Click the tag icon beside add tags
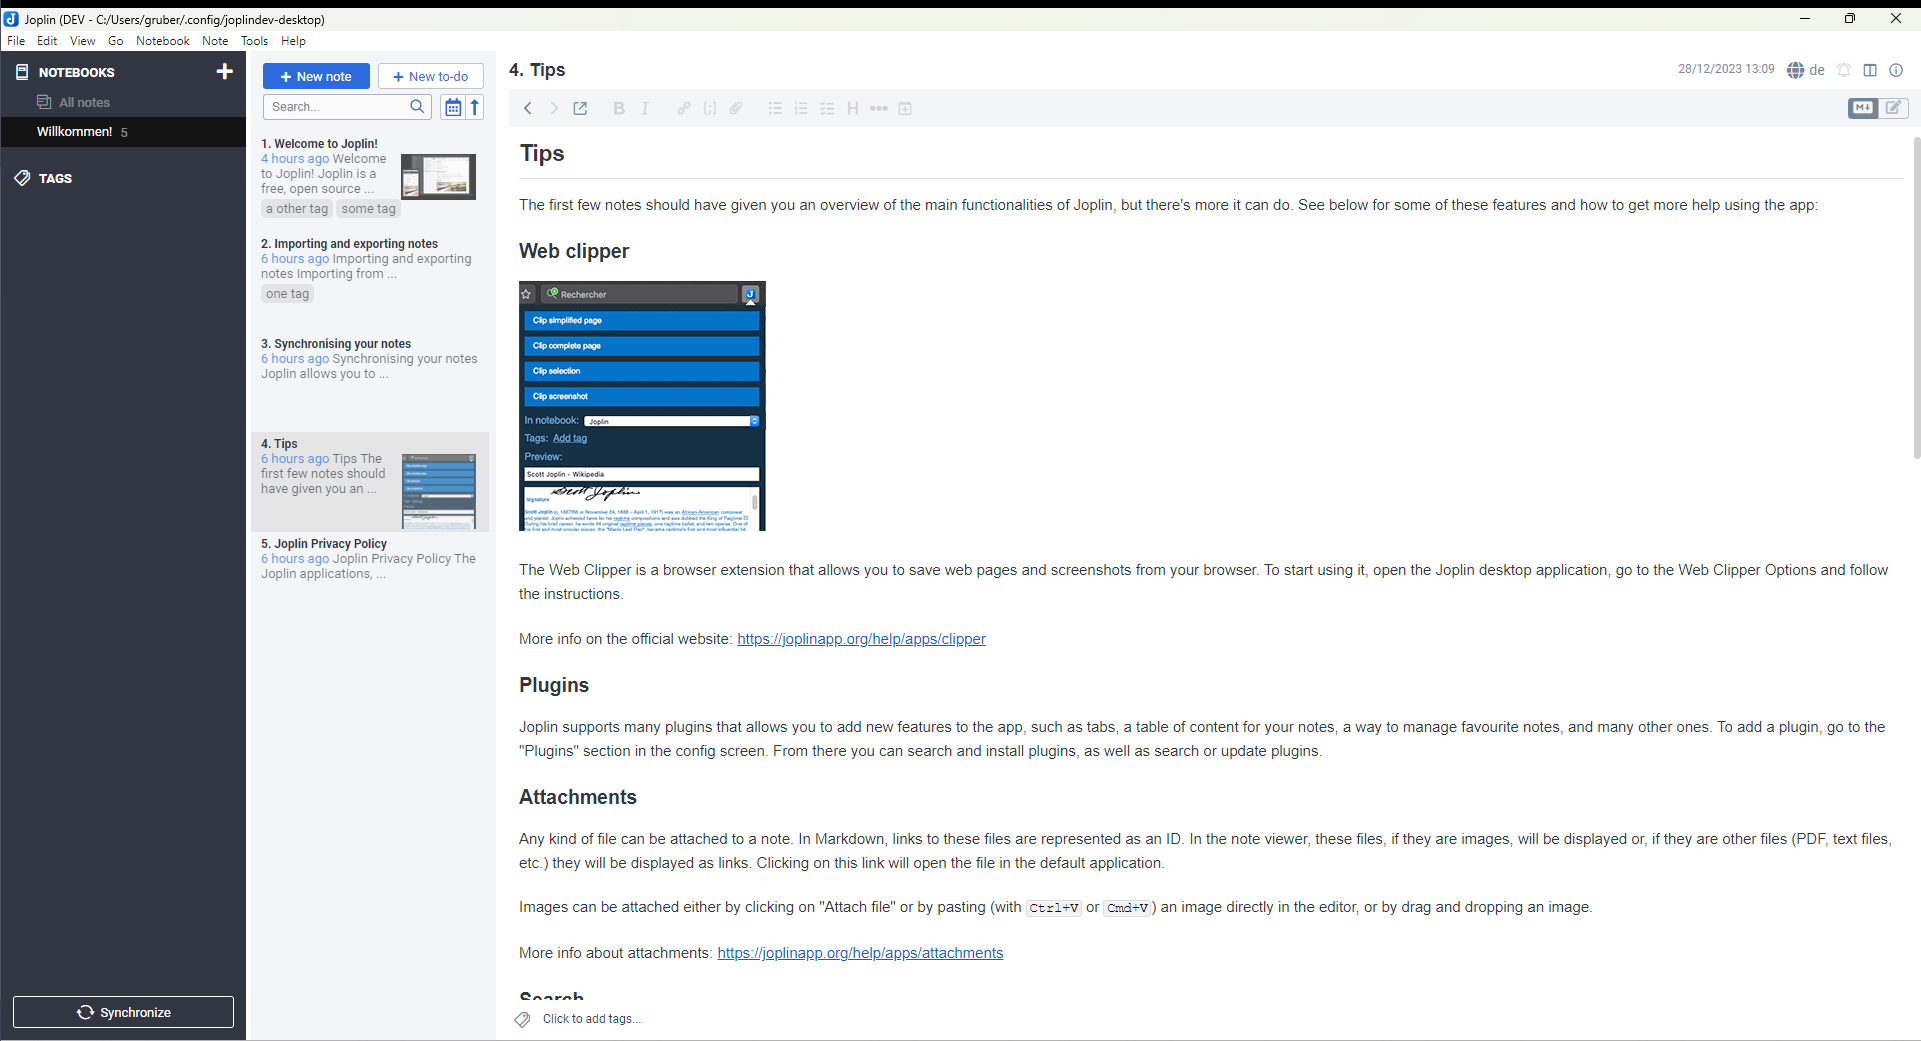This screenshot has height=1041, width=1921. [x=522, y=1019]
